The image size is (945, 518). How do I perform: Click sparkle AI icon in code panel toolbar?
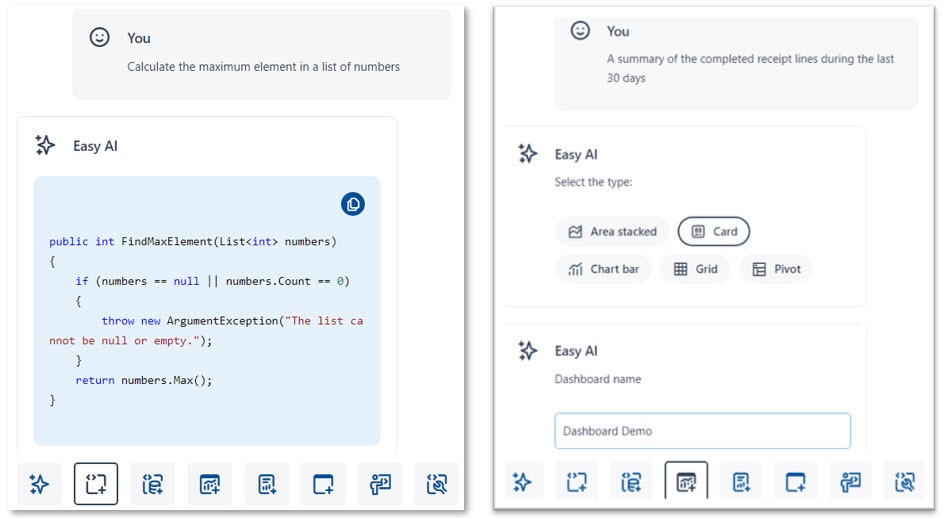tap(39, 484)
